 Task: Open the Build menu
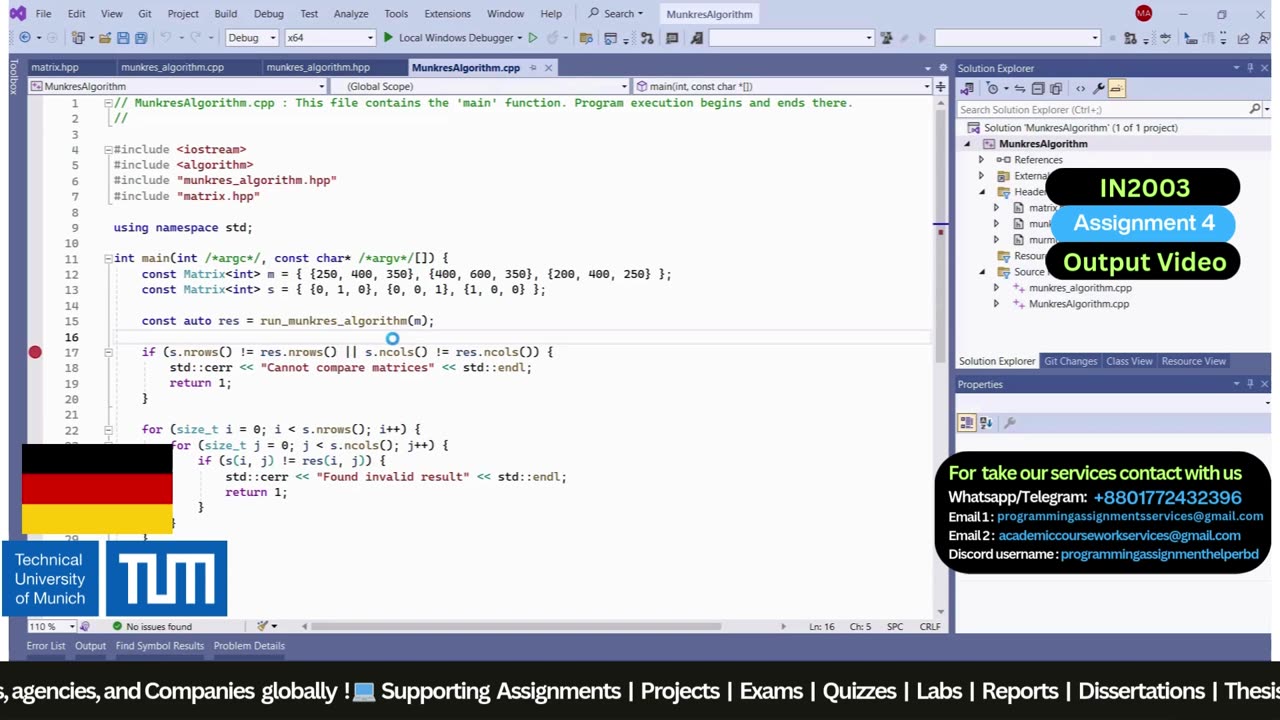(225, 14)
